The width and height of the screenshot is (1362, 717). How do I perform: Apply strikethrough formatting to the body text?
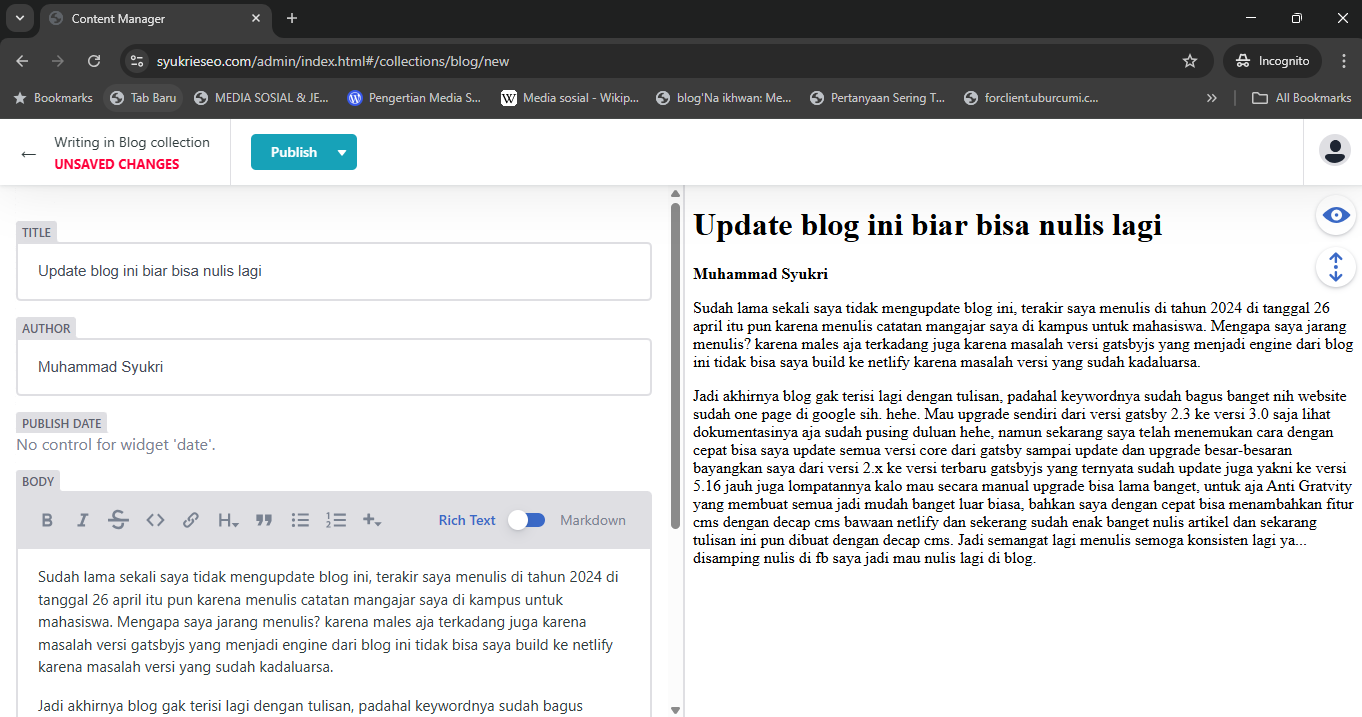(x=119, y=520)
